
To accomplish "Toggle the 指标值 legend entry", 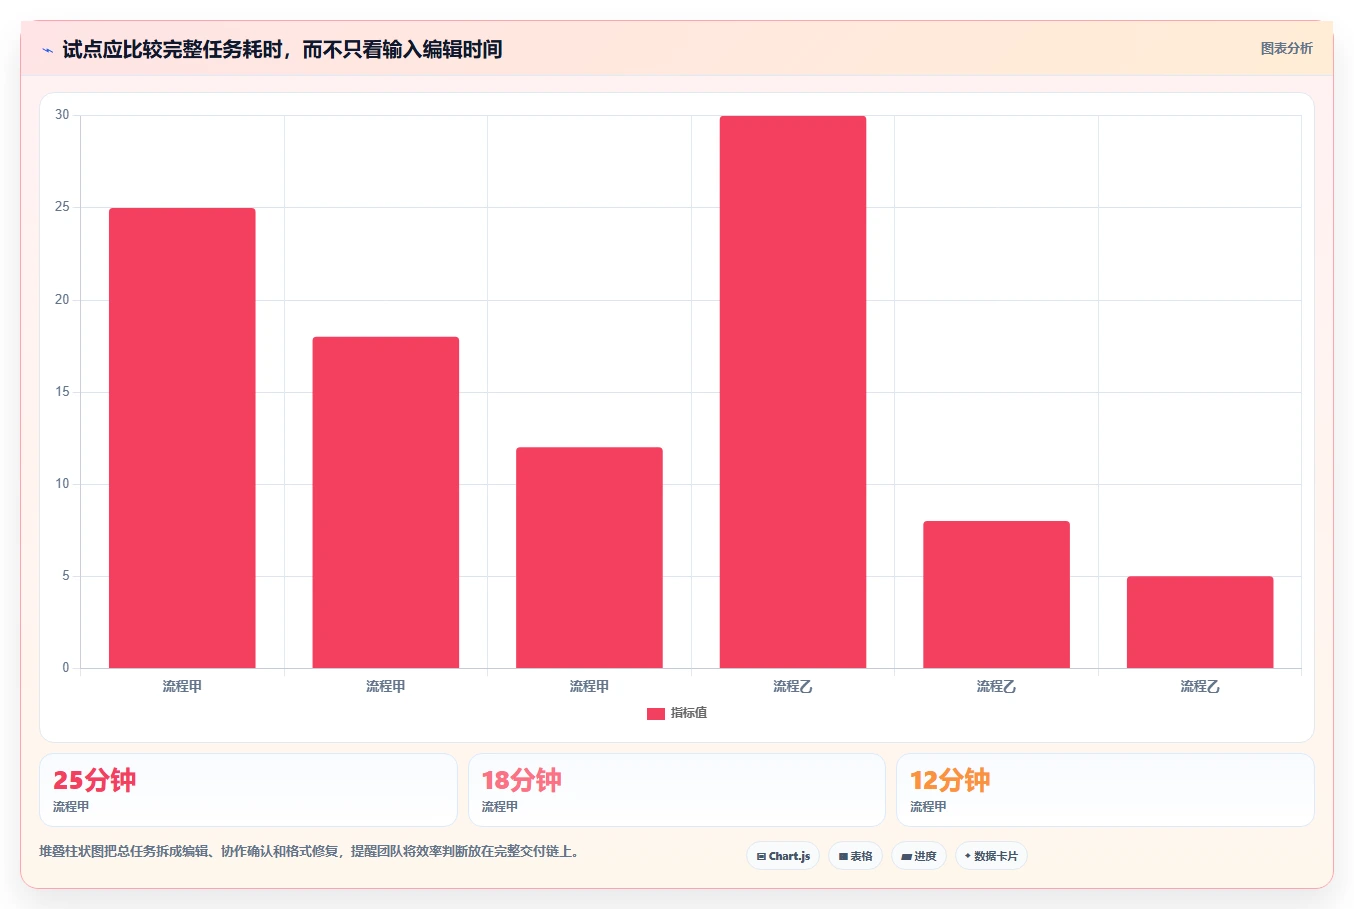I will (677, 713).
